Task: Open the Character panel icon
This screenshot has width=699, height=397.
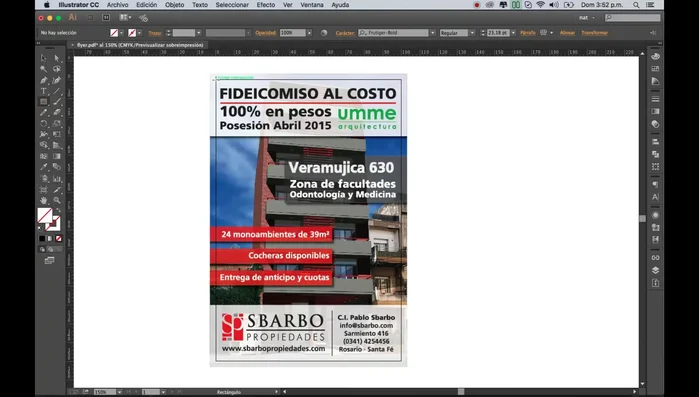Action: pyautogui.click(x=655, y=197)
